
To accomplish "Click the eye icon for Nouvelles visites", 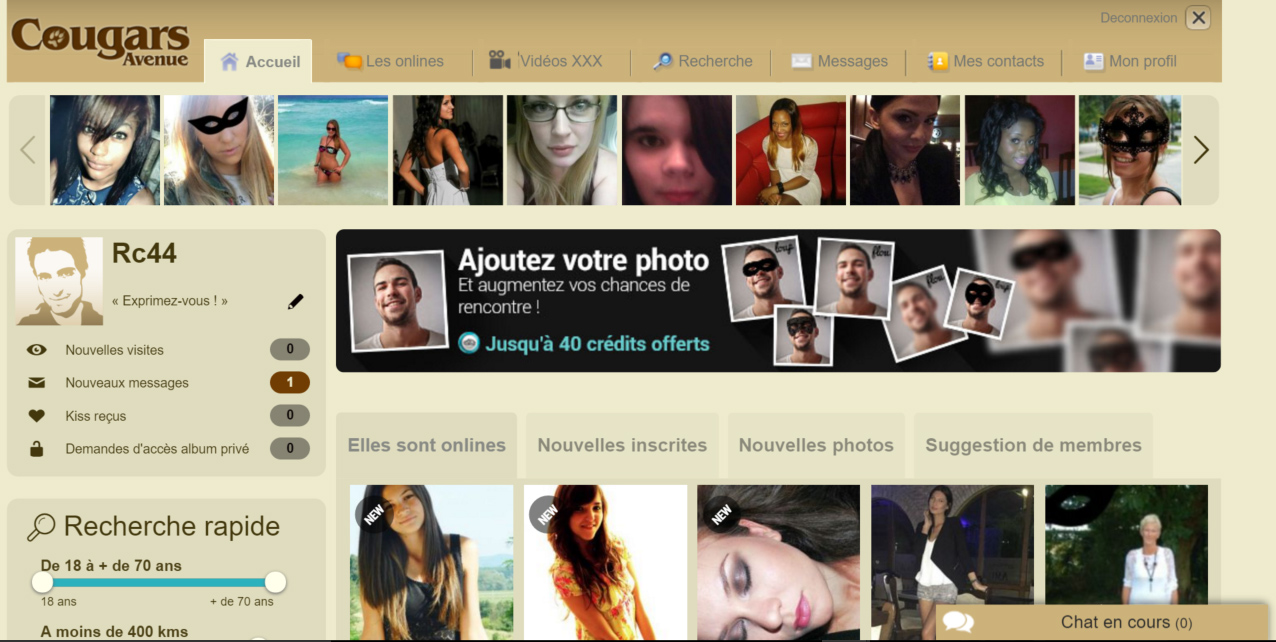I will tap(37, 350).
